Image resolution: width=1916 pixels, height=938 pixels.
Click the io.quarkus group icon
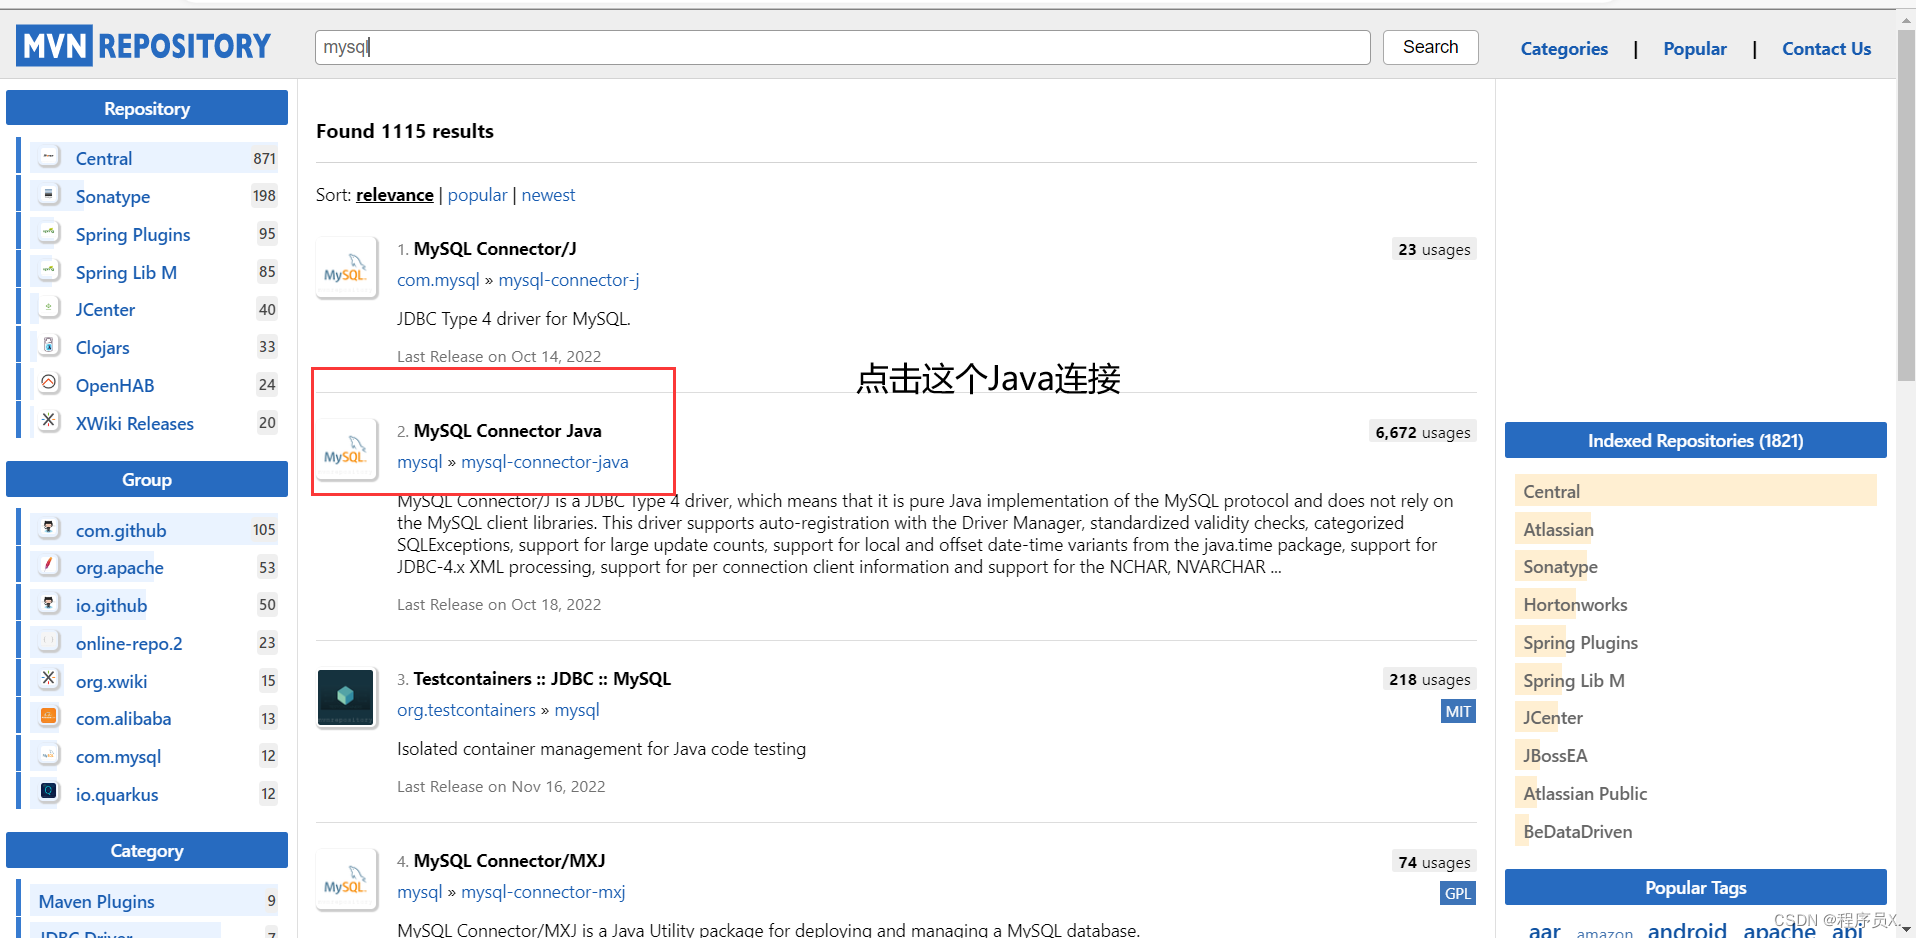click(x=49, y=793)
